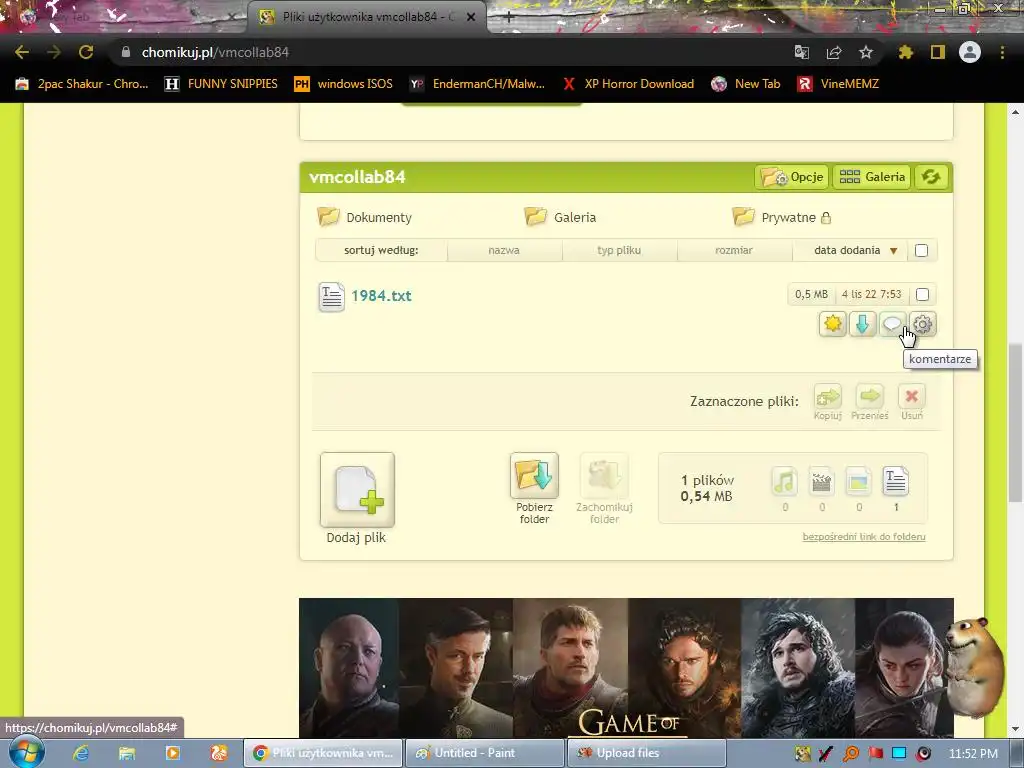Viewport: 1024px width, 768px height.
Task: Click the scrollbar down arrow
Action: [1015, 729]
